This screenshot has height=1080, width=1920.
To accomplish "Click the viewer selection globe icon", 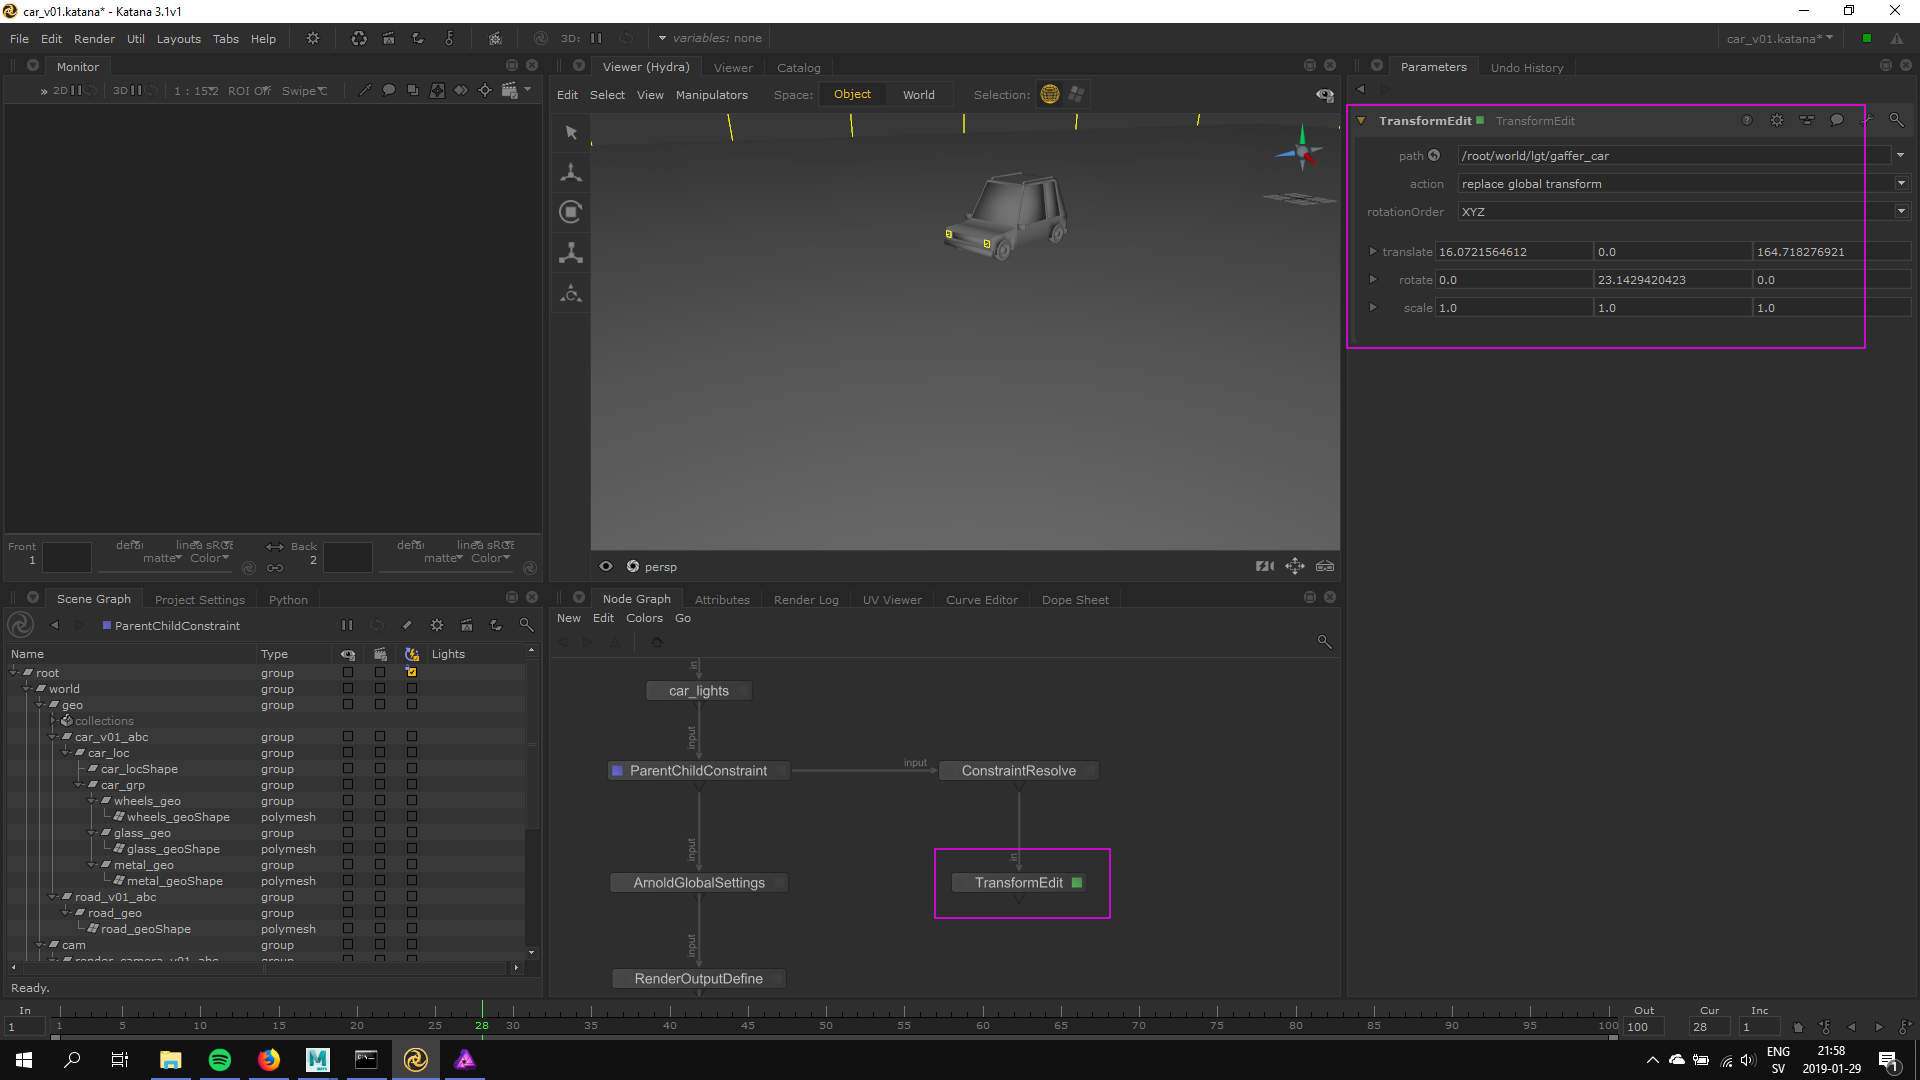I will [1049, 94].
